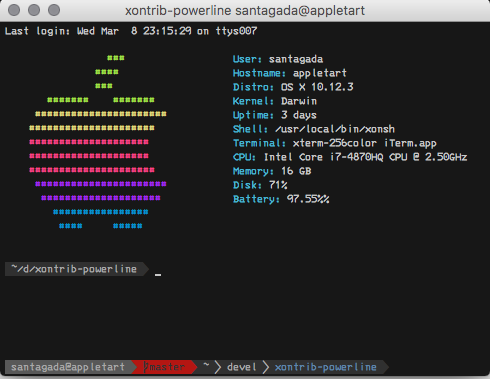
Task: Click the '~' home path segment
Action: pyautogui.click(x=207, y=366)
